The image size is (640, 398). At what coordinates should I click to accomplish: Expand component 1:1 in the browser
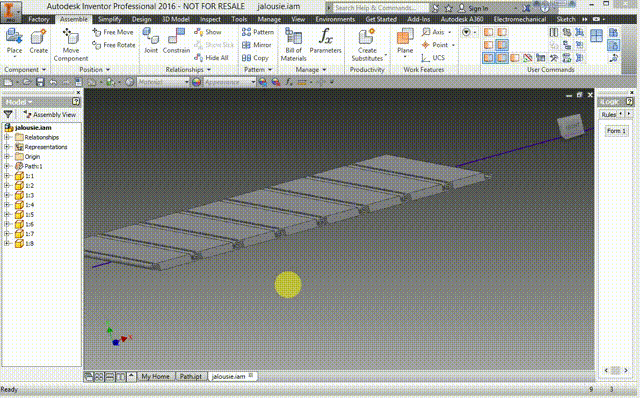7,176
